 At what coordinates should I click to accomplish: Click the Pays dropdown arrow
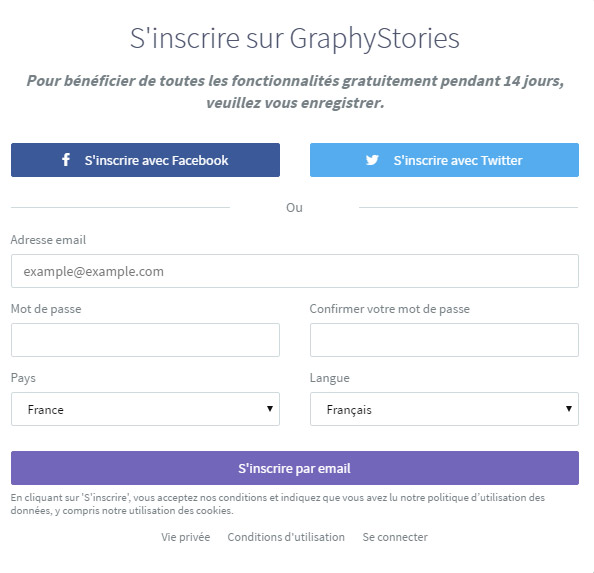coord(270,409)
